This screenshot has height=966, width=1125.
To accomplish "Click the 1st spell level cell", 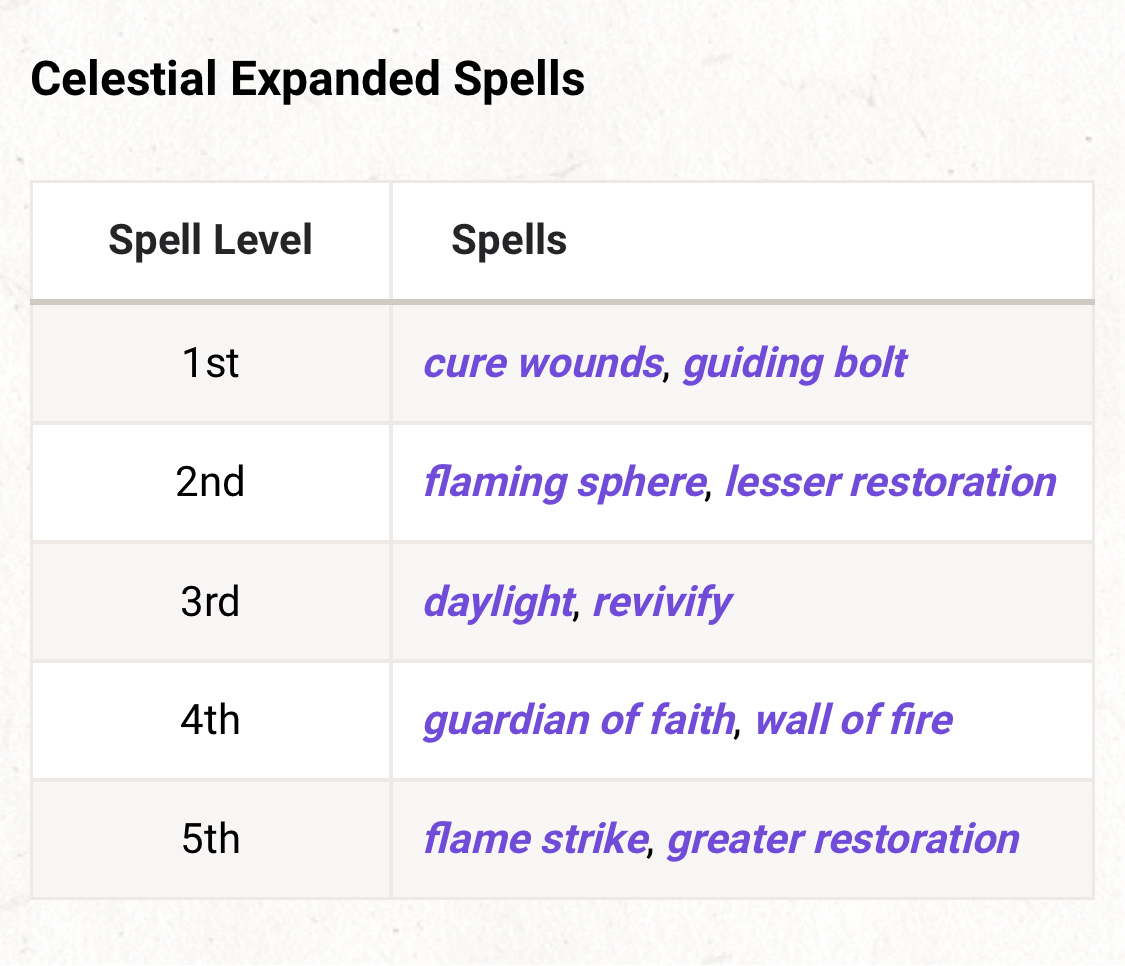I will [210, 363].
